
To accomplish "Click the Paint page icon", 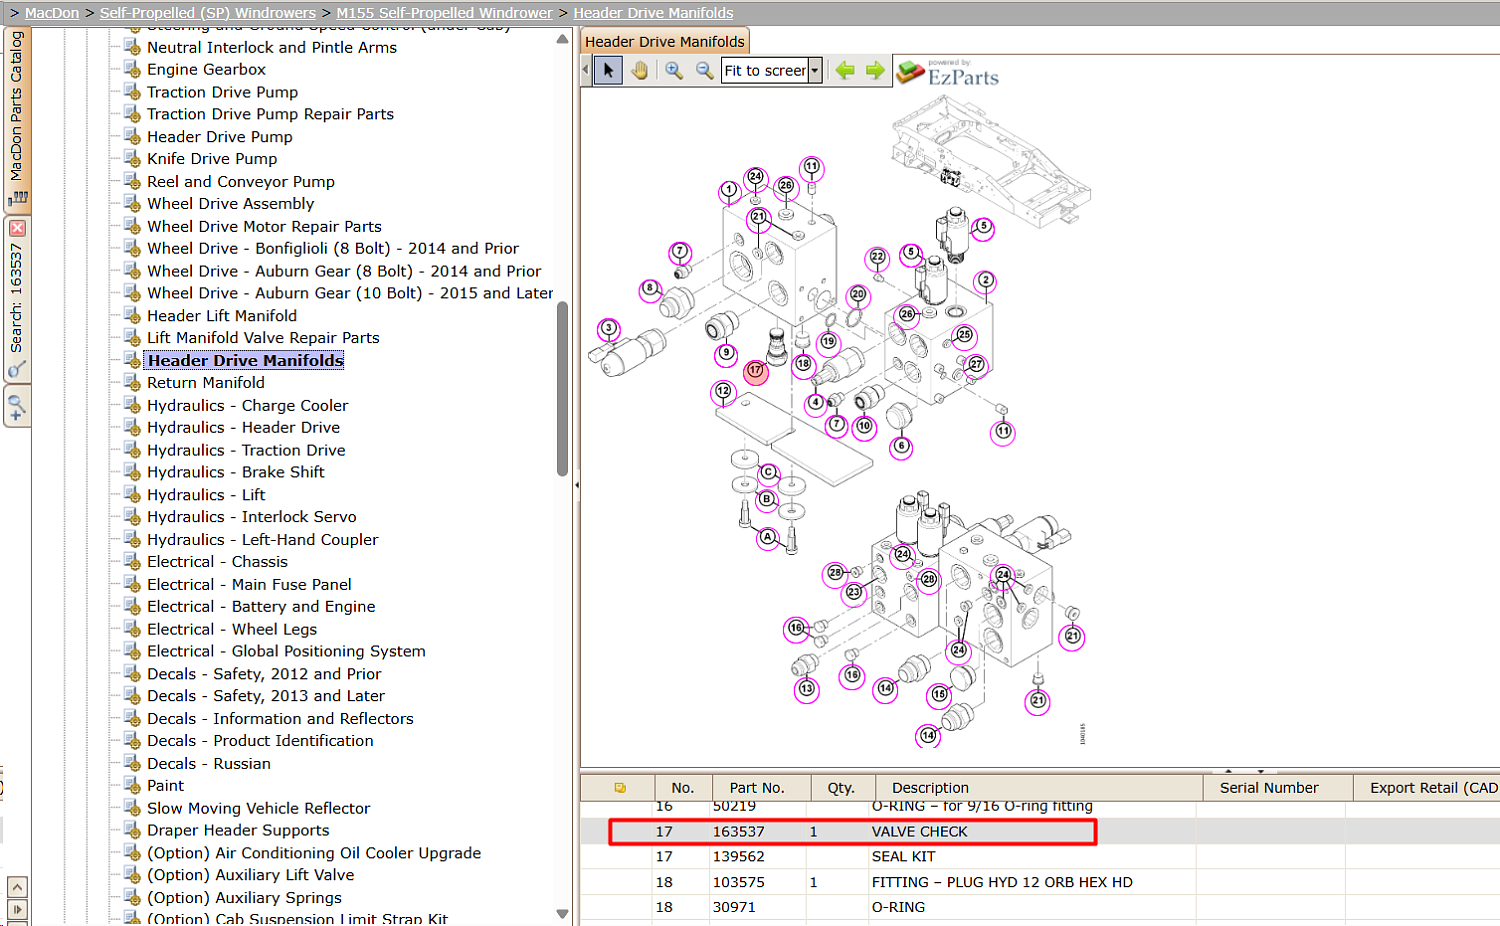I will (131, 786).
